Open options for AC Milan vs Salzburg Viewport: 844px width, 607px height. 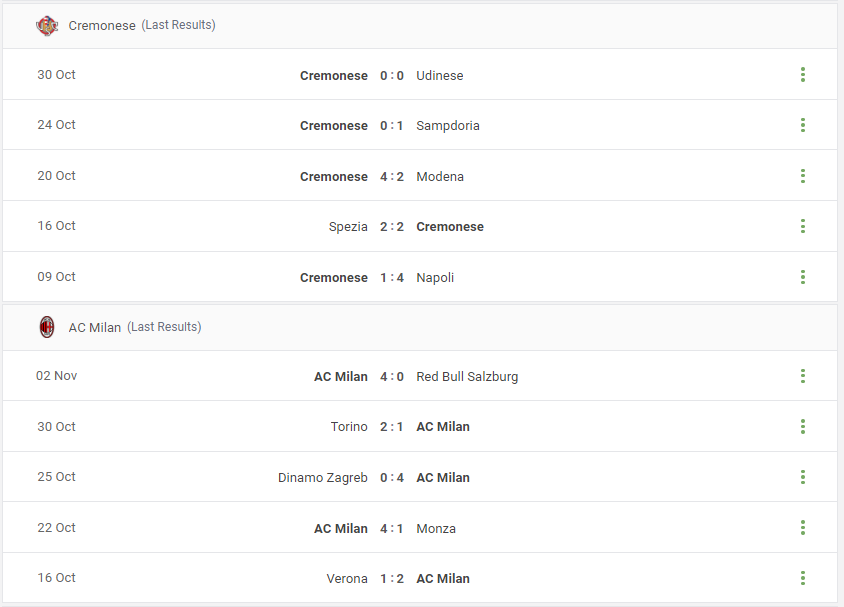803,376
